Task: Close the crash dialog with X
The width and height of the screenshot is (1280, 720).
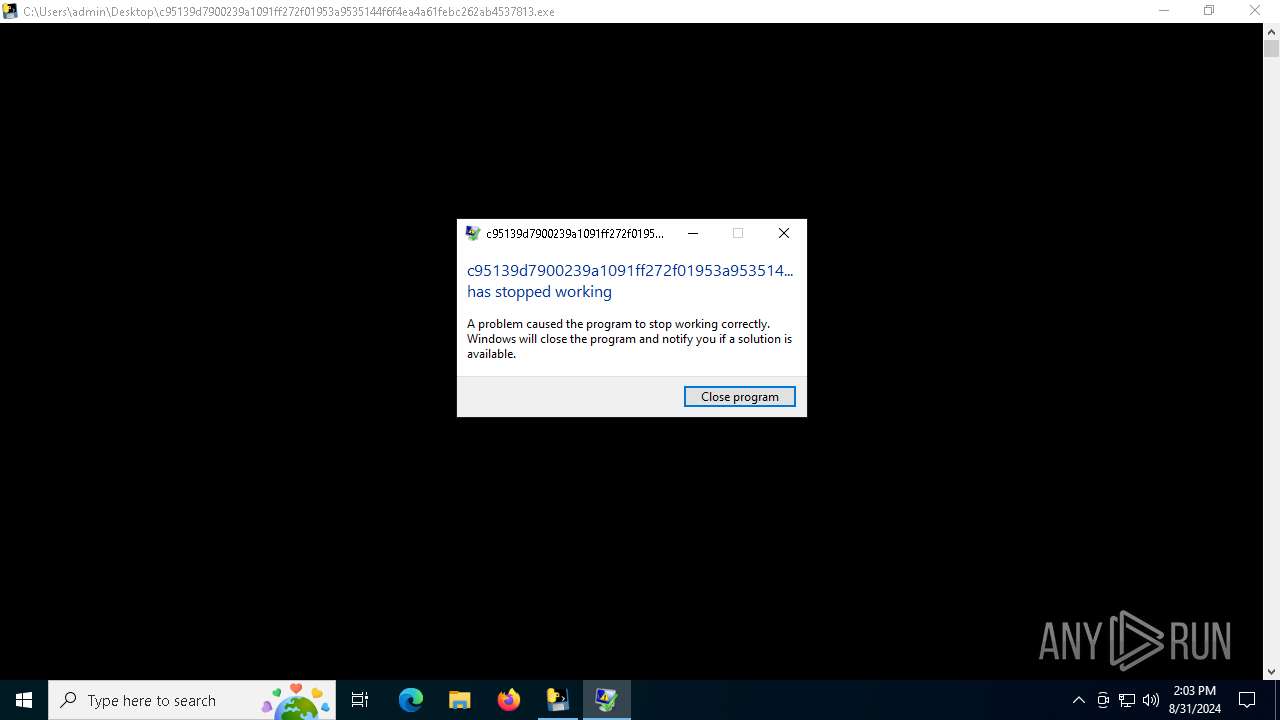Action: tap(784, 233)
